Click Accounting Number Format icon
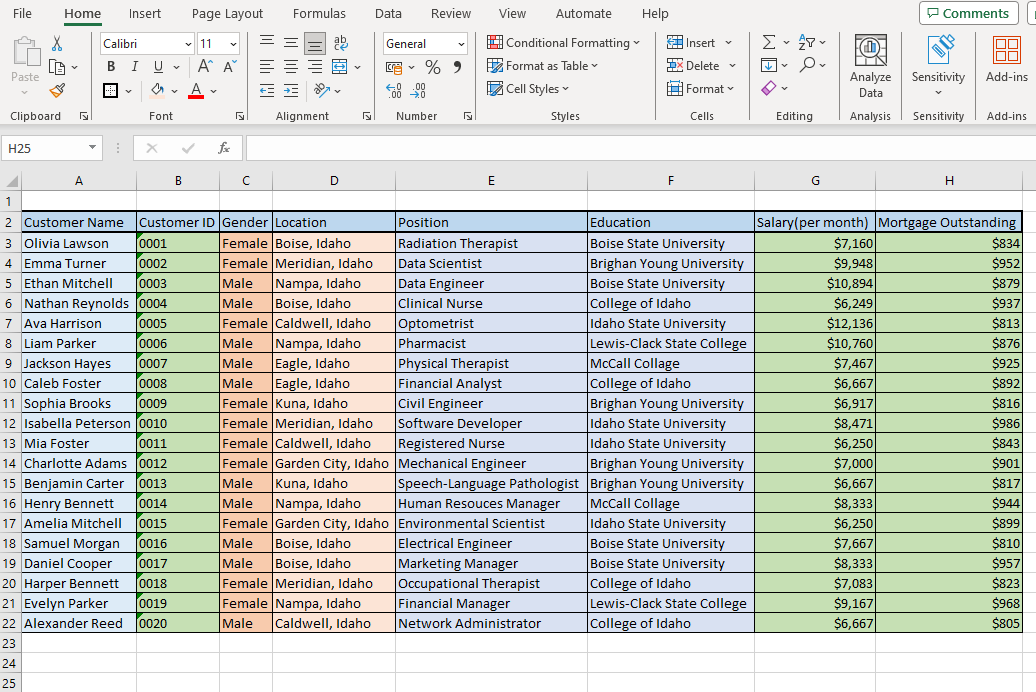Screen dimensions: 1036x692 (394, 67)
